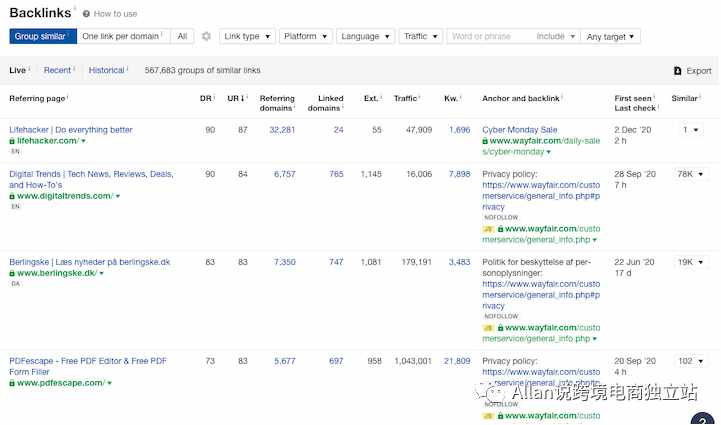
Task: Open keywords count 21,809
Action: tap(457, 361)
